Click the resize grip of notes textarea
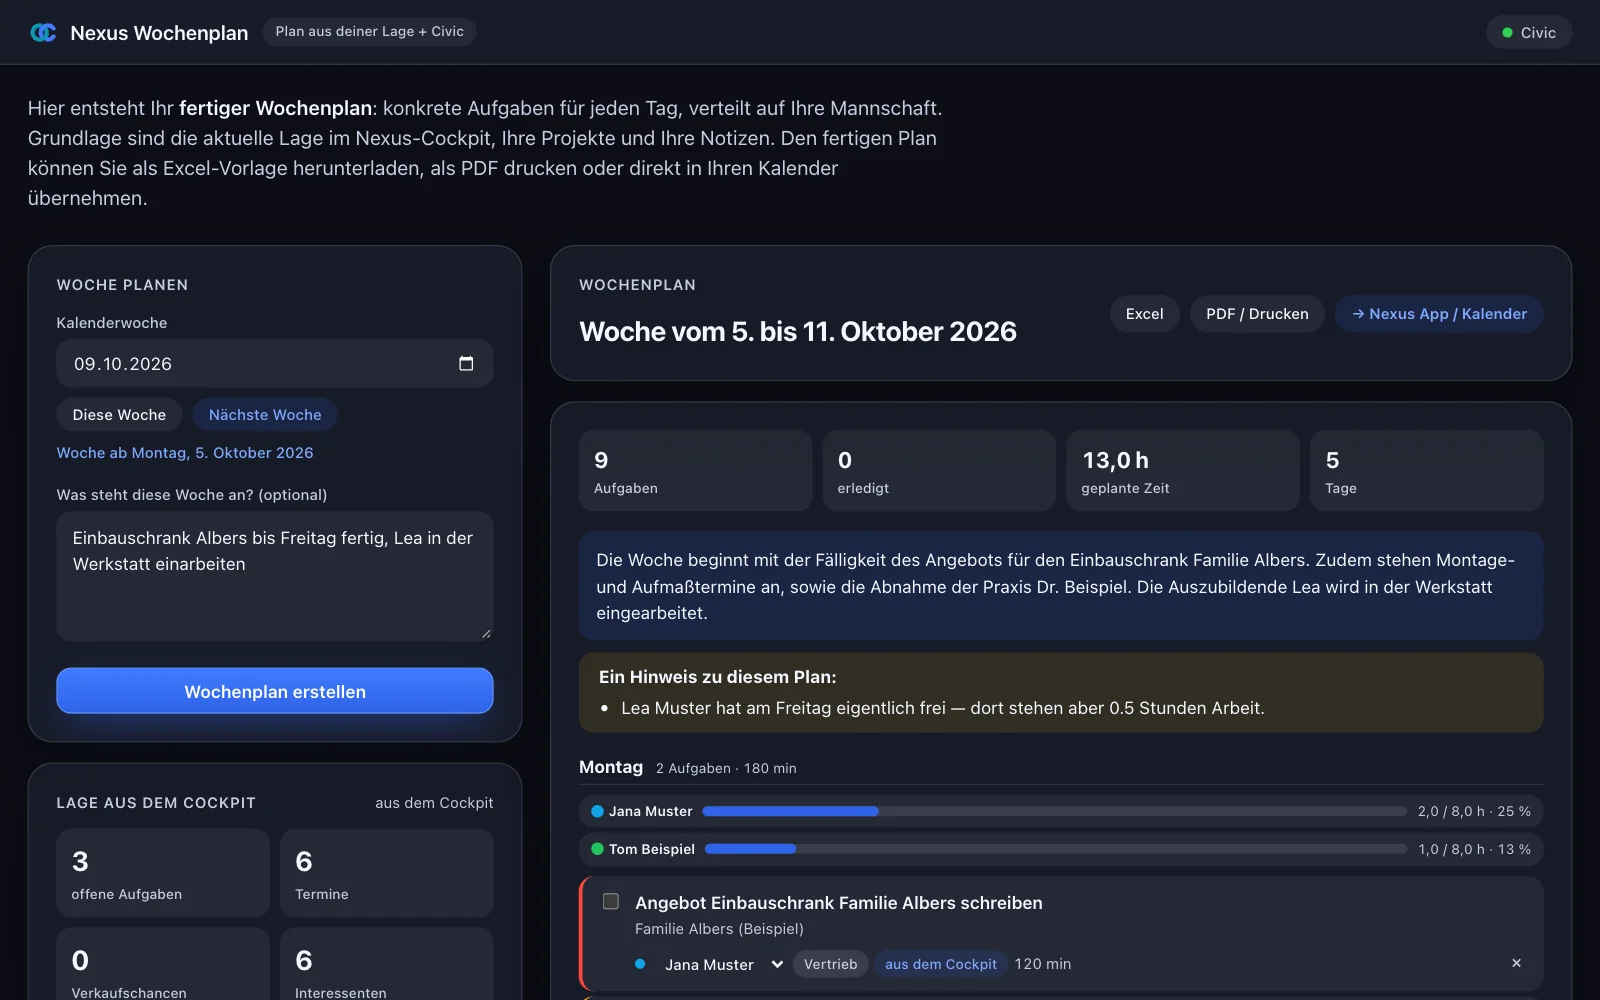The height and width of the screenshot is (1000, 1600). pos(486,633)
